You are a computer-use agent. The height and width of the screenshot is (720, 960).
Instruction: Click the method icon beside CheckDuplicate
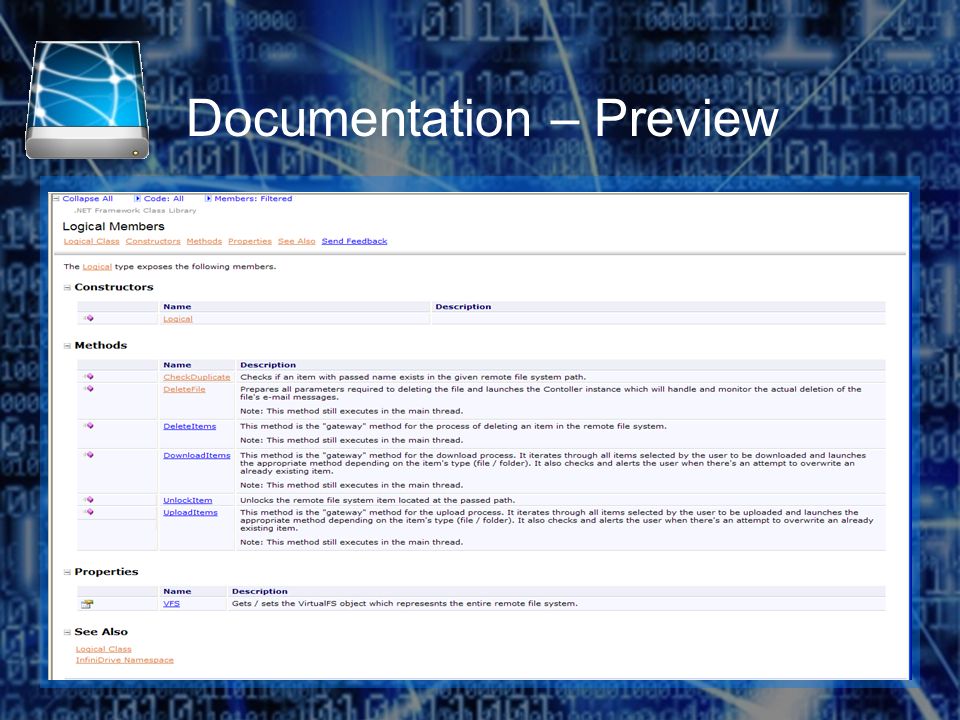pyautogui.click(x=89, y=377)
